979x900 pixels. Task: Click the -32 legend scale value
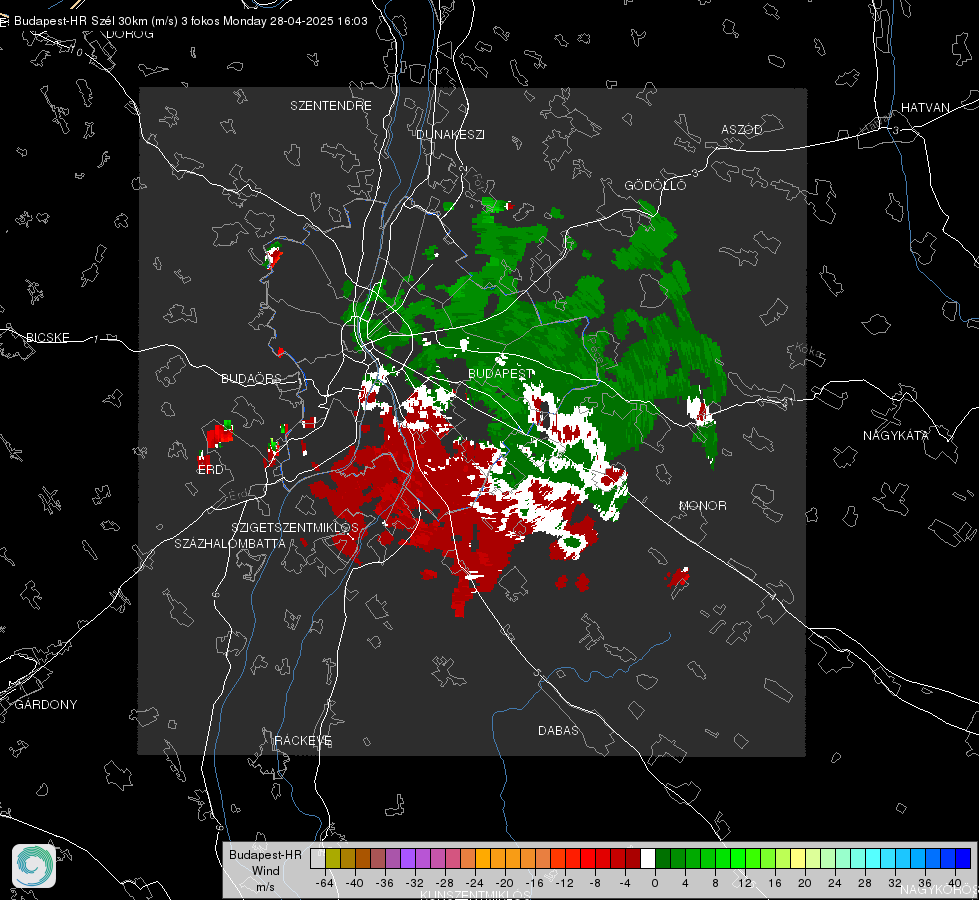point(415,883)
